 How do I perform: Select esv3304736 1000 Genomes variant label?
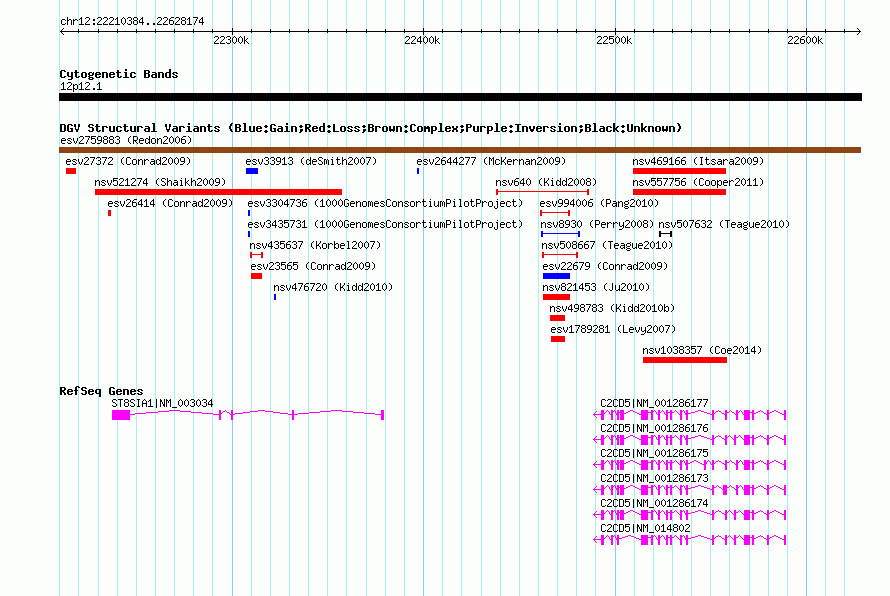click(x=385, y=203)
